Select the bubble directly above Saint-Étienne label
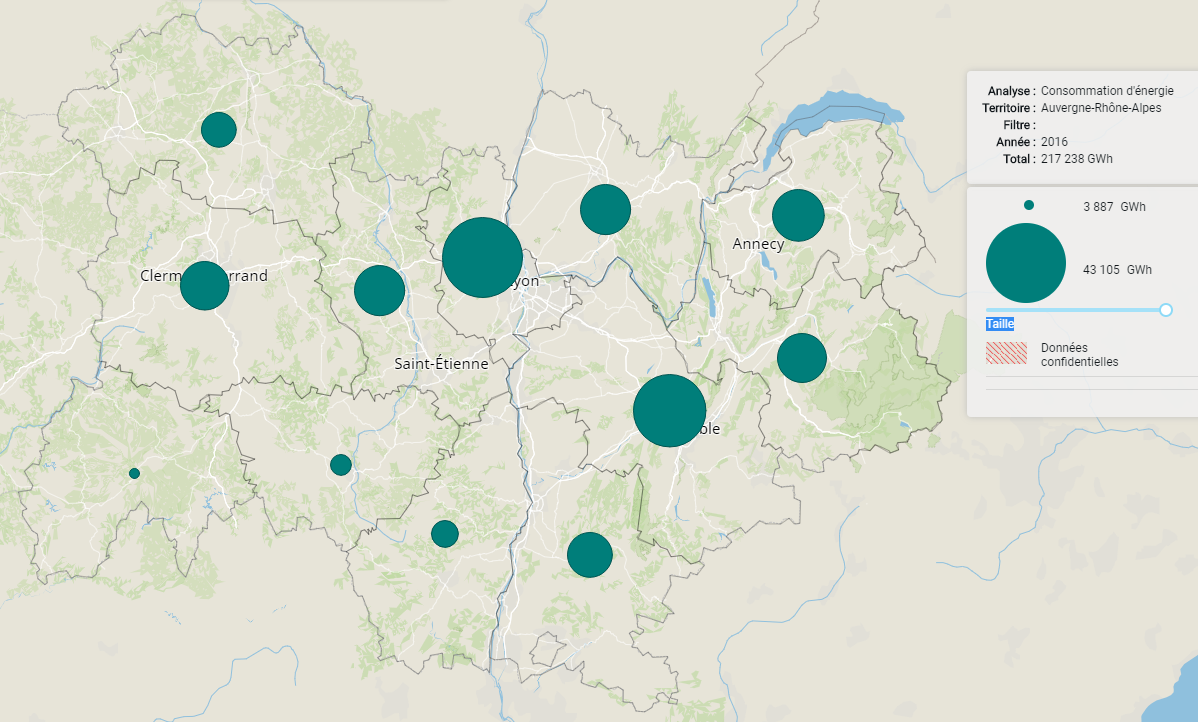Viewport: 1198px width, 722px height. [x=379, y=291]
